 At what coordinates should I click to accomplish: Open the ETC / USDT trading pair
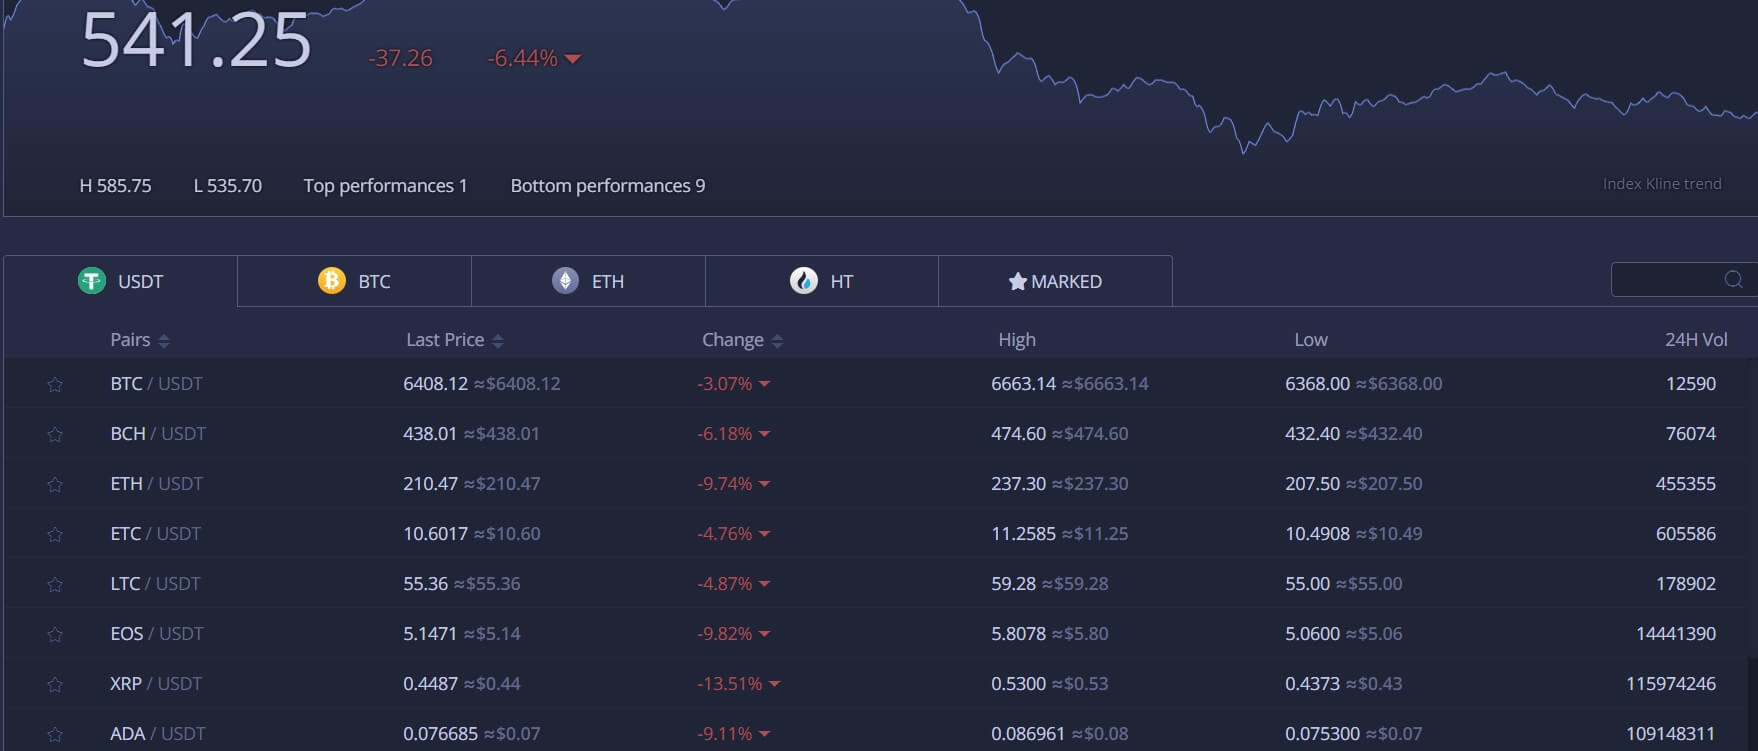tap(155, 534)
